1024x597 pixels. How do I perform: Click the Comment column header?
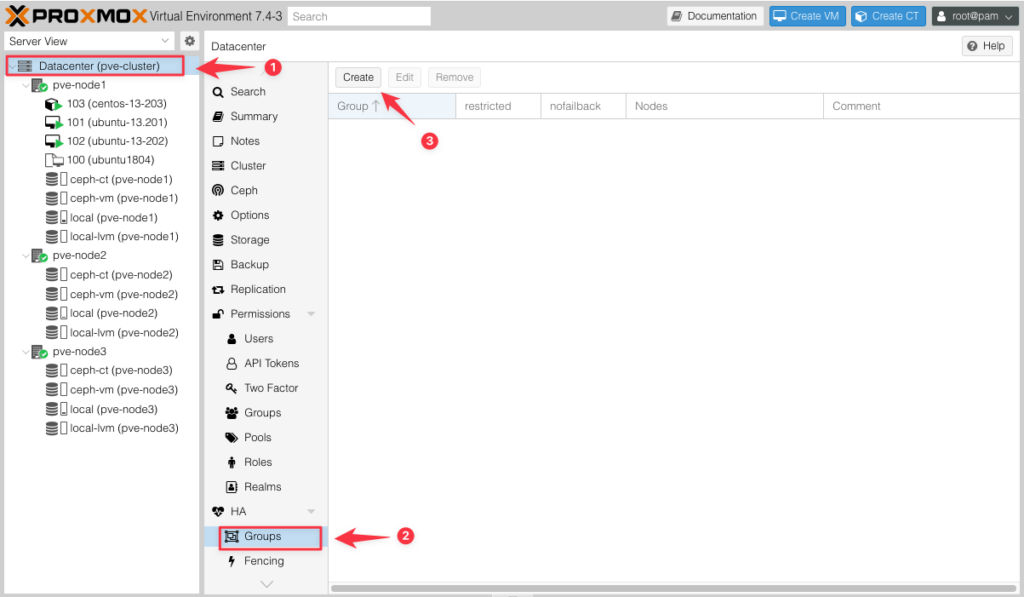click(x=921, y=106)
